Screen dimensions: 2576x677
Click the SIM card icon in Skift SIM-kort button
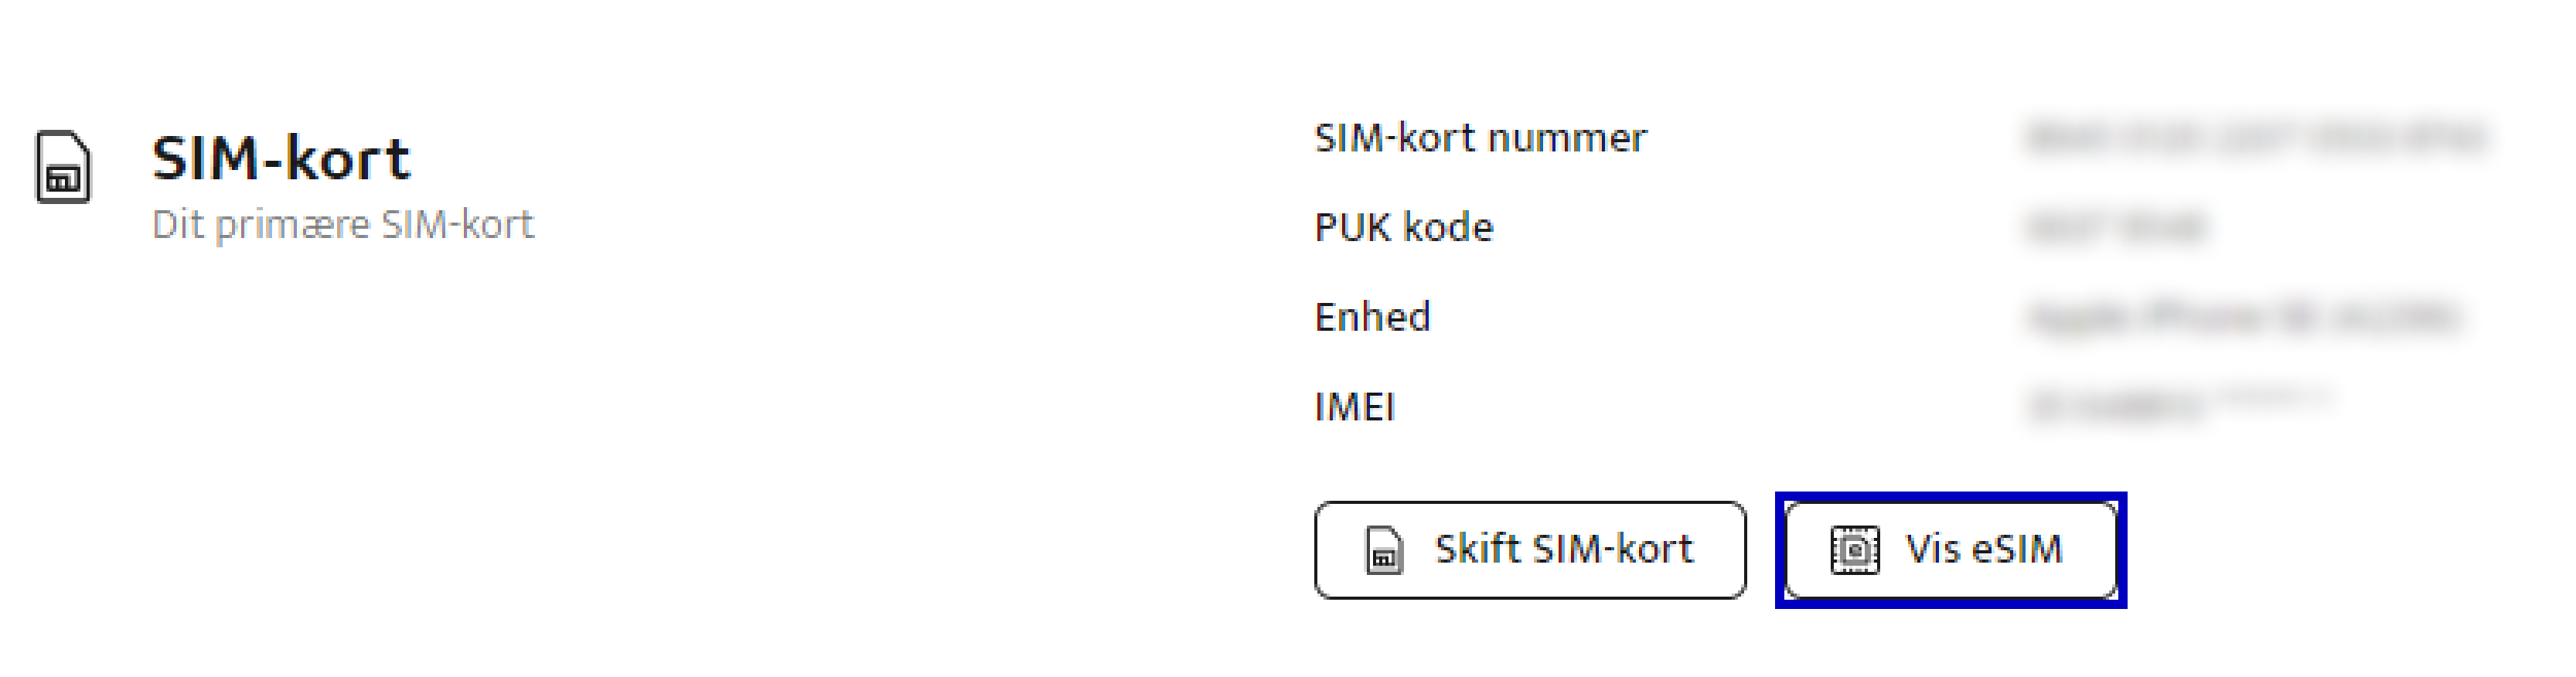[1384, 550]
